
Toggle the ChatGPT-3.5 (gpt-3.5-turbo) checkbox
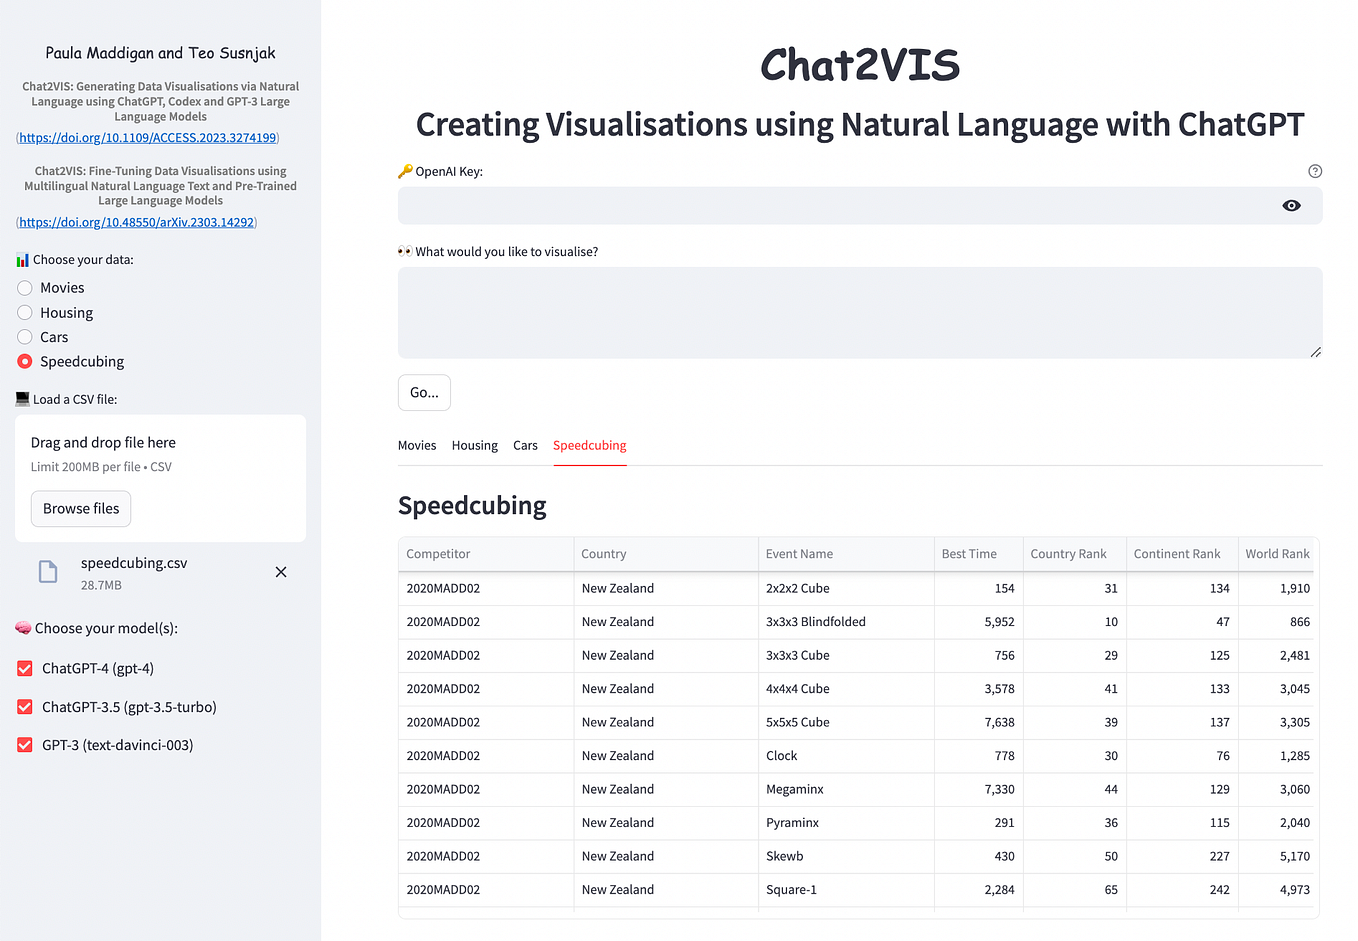(x=24, y=706)
